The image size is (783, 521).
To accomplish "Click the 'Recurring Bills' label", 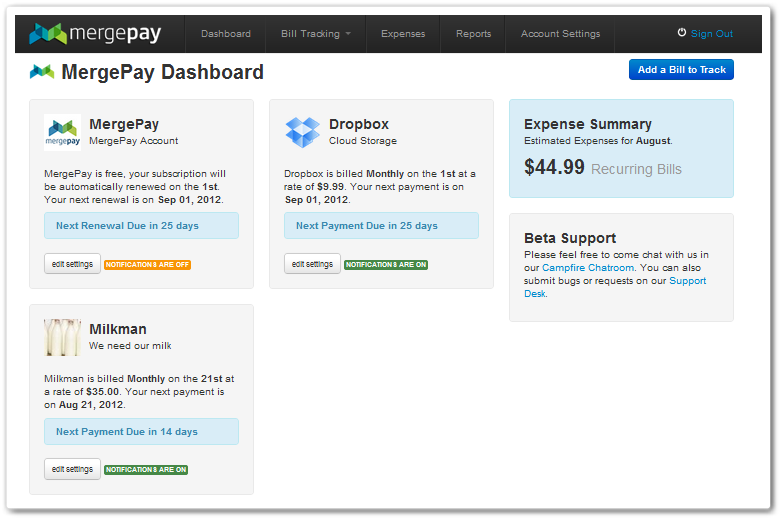I will [x=636, y=169].
